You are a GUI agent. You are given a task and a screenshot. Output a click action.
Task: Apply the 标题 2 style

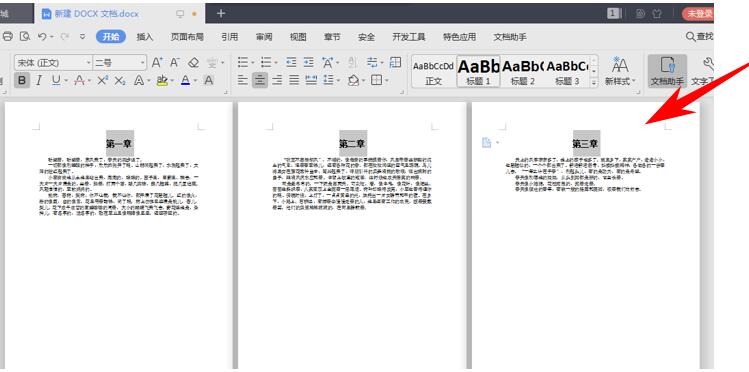pyautogui.click(x=523, y=71)
